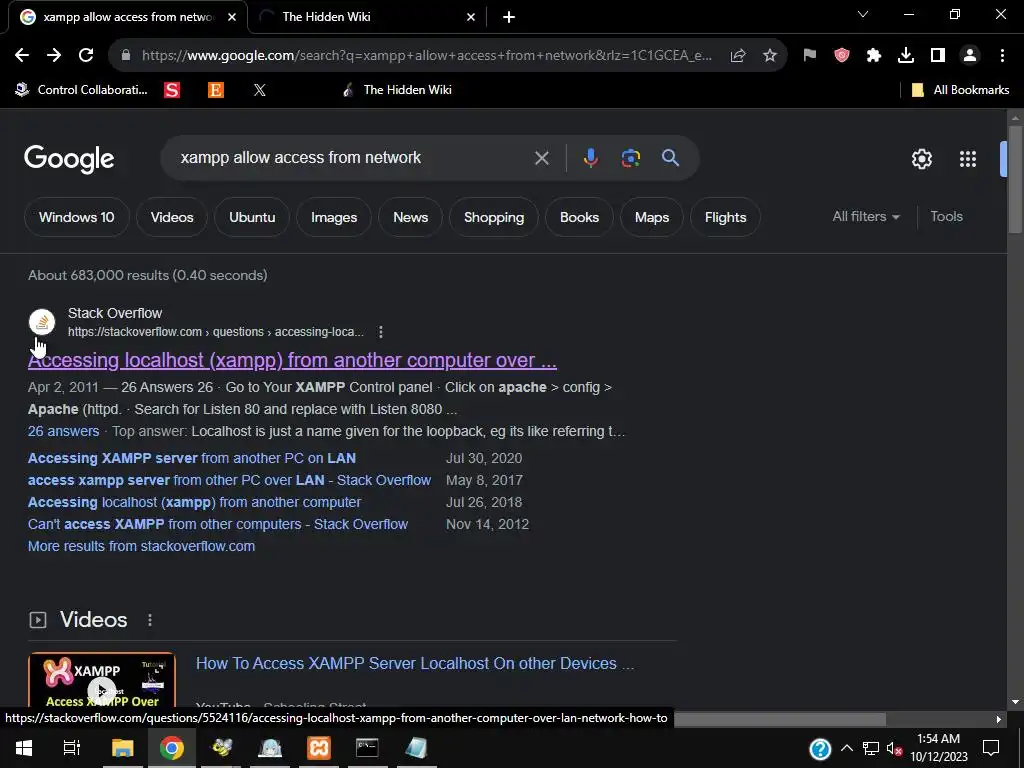Open Google quick settings gear
The image size is (1024, 768).
point(921,159)
